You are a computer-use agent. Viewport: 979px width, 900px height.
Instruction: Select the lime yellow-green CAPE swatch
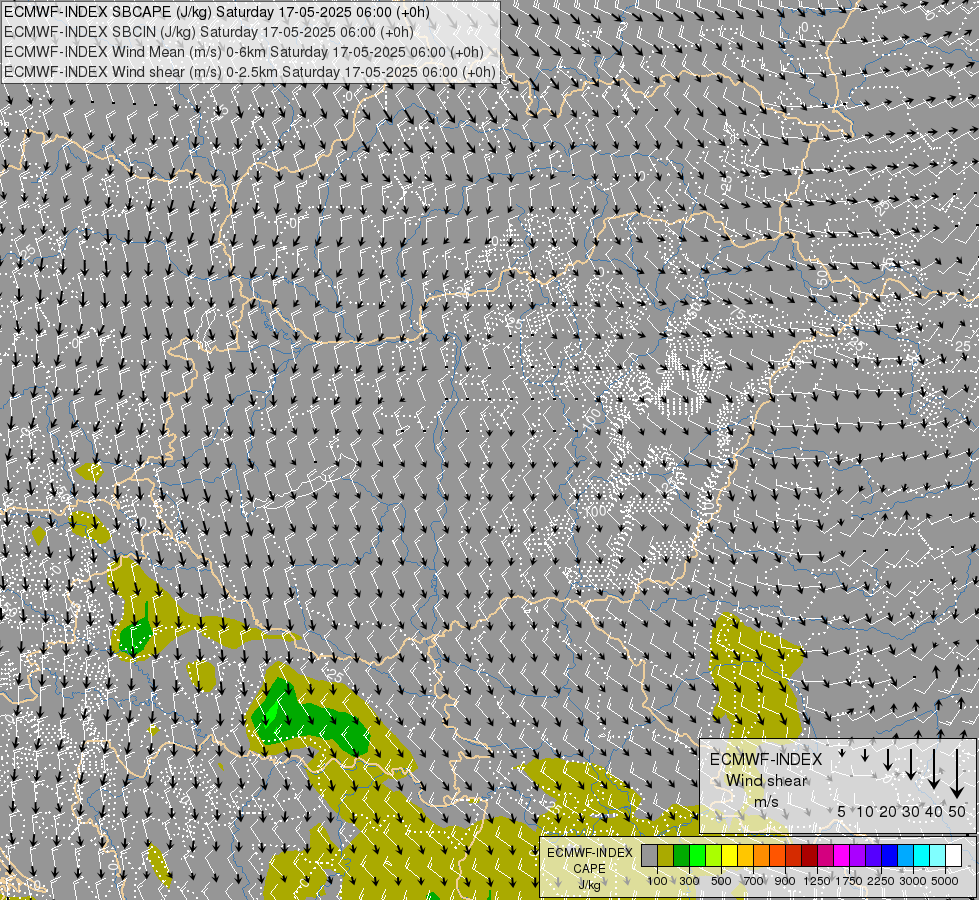tap(714, 856)
